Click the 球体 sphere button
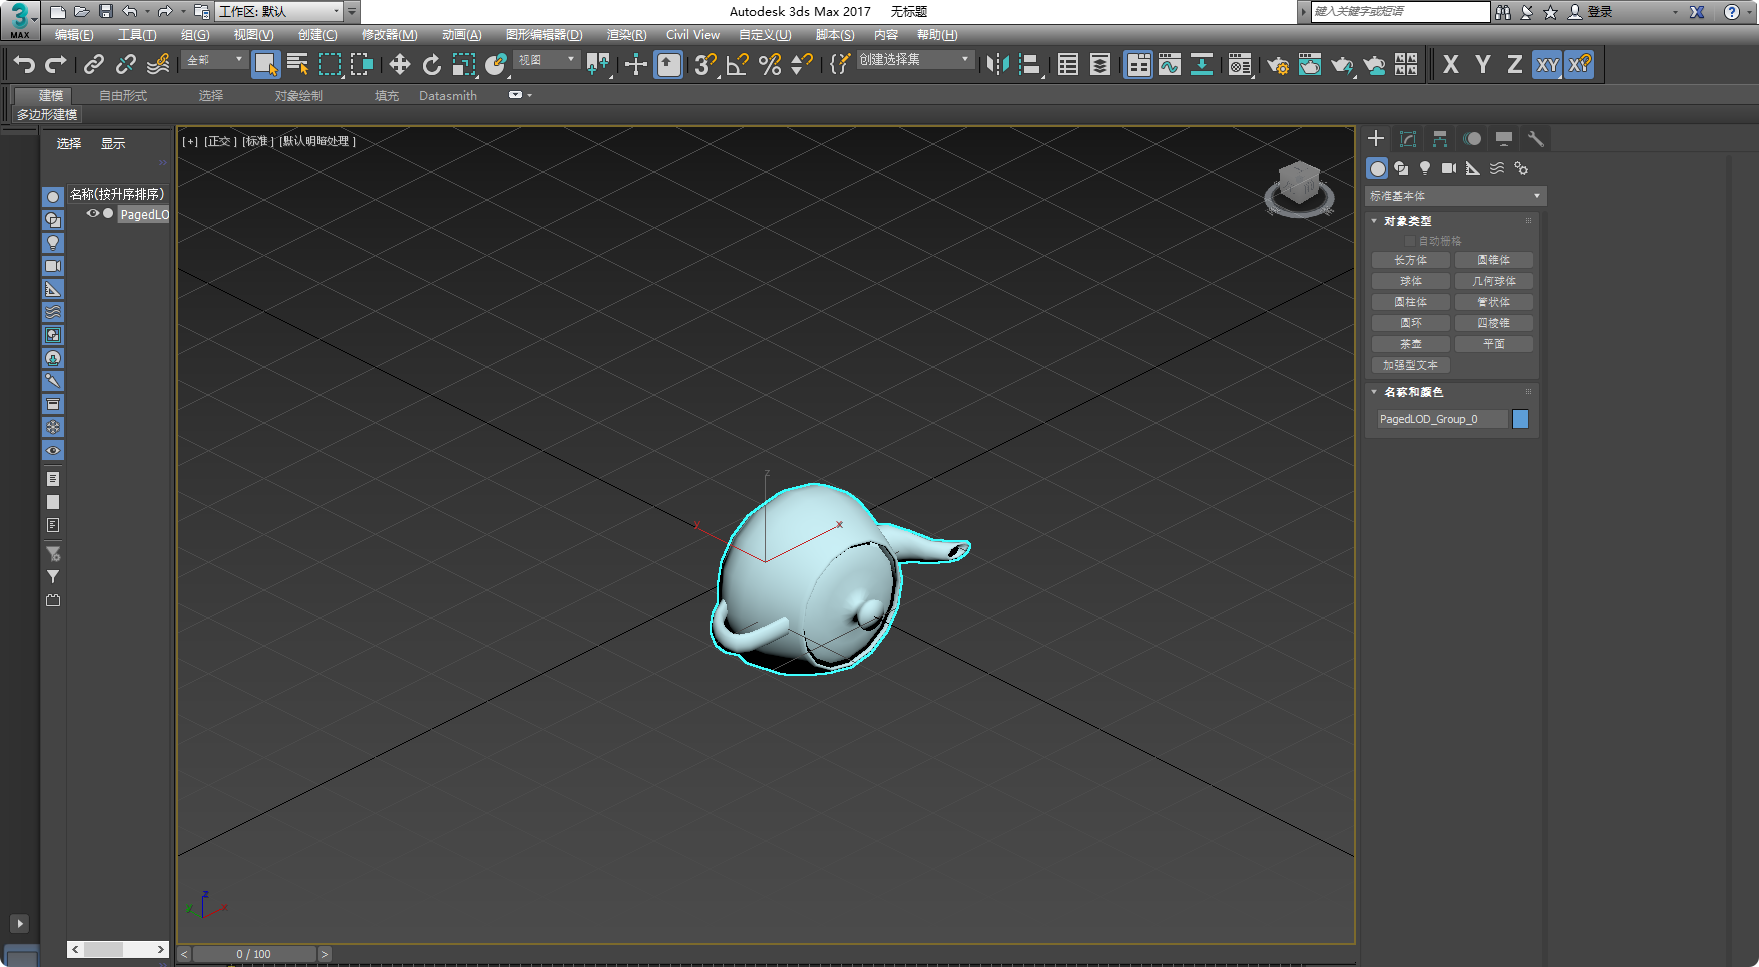Viewport: 1759px width, 967px height. (x=1411, y=281)
